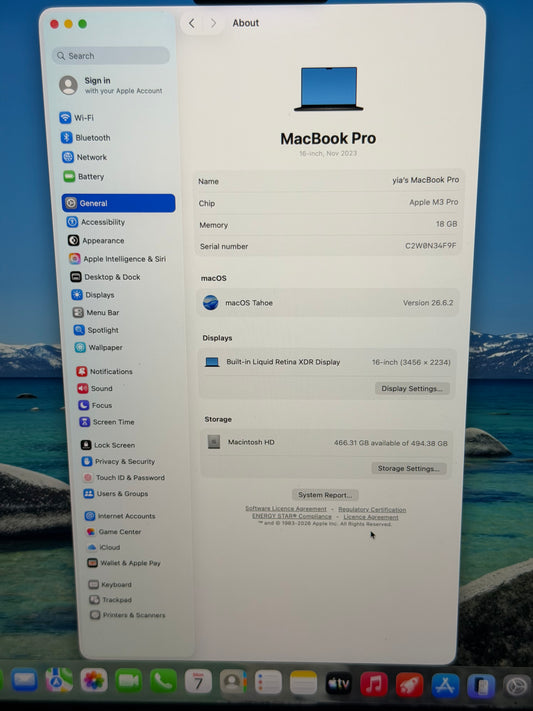Sign in with your Apple Account

(111, 85)
